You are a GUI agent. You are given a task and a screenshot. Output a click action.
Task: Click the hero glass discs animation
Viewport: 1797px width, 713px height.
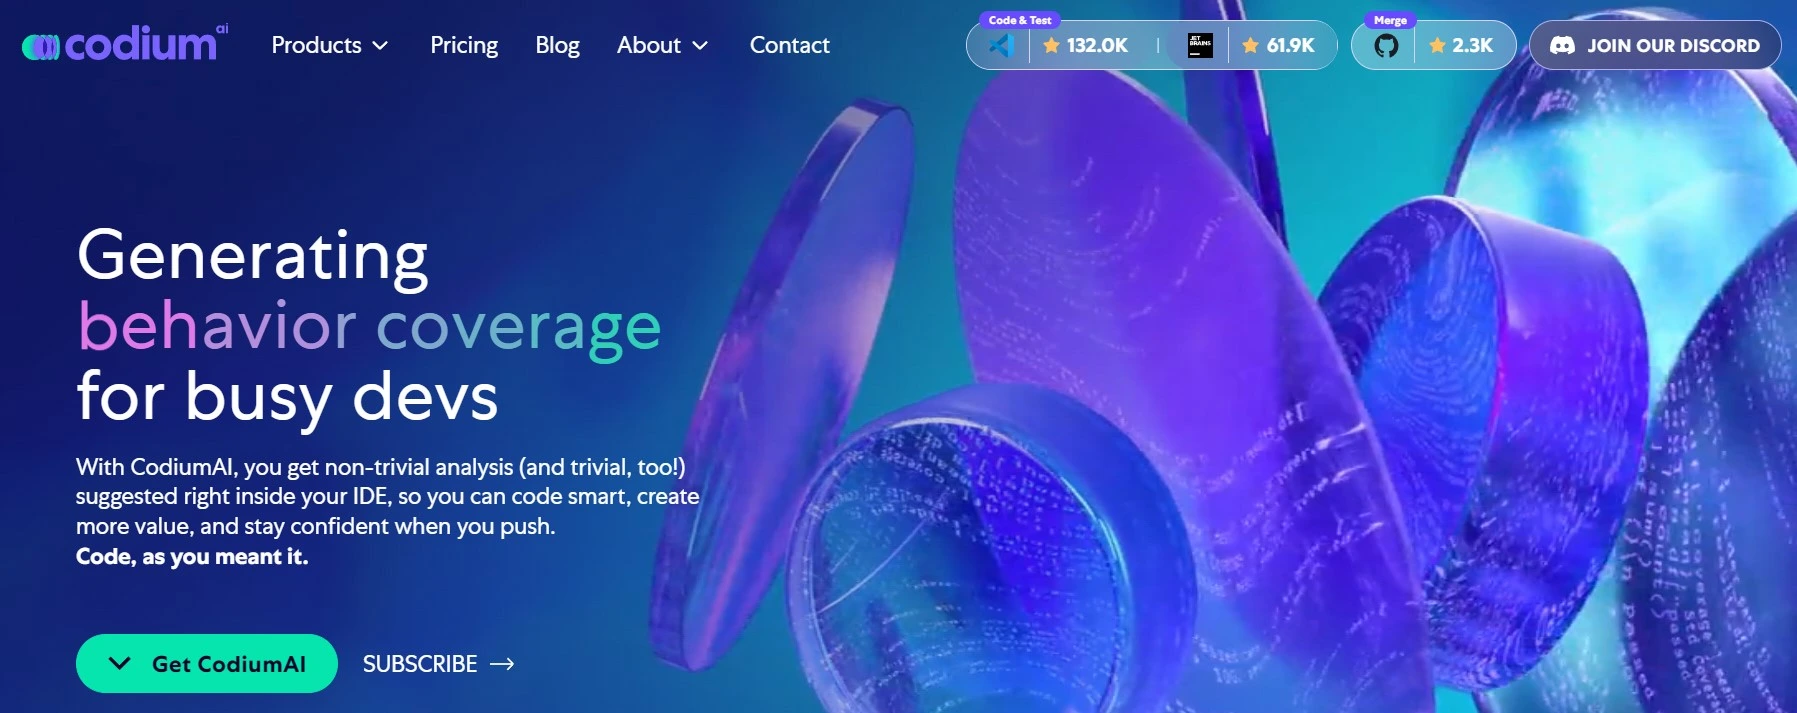tap(1200, 400)
